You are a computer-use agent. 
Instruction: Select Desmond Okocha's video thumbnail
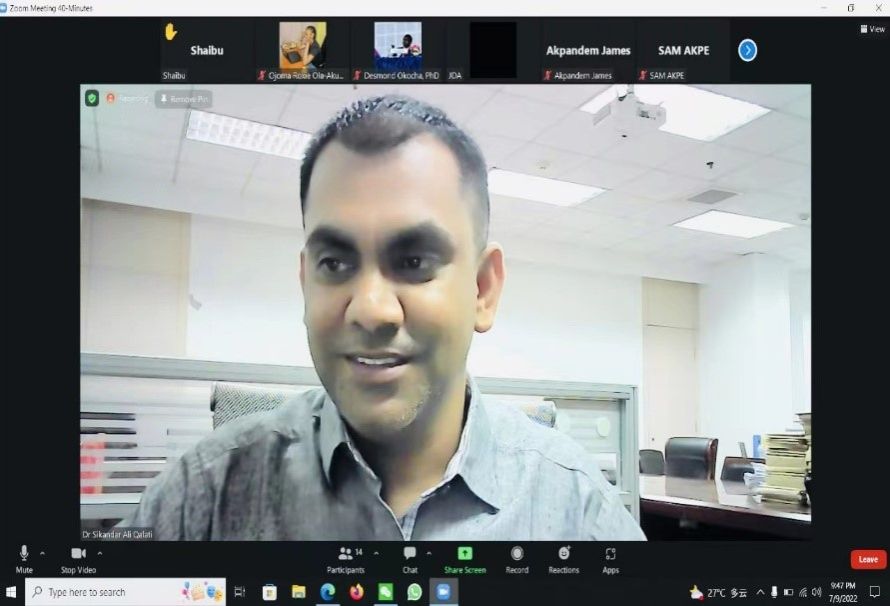(x=397, y=48)
